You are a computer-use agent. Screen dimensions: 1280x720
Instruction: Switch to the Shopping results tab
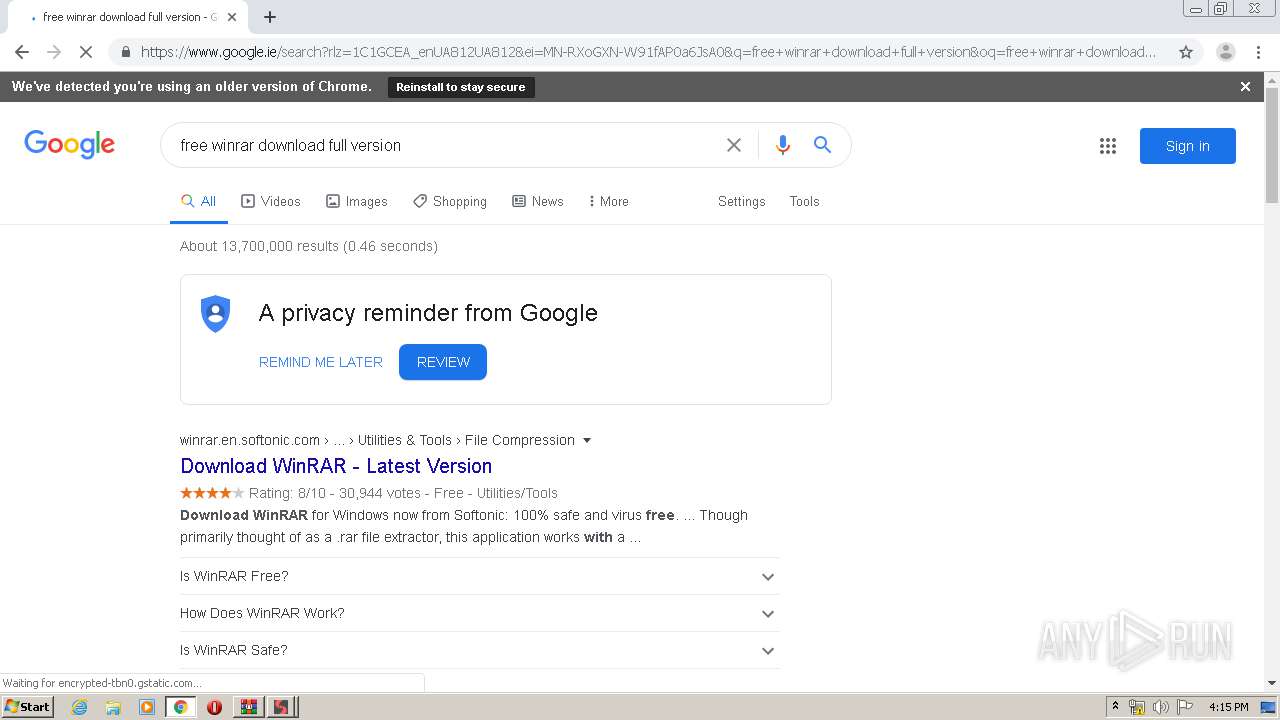pyautogui.click(x=450, y=201)
